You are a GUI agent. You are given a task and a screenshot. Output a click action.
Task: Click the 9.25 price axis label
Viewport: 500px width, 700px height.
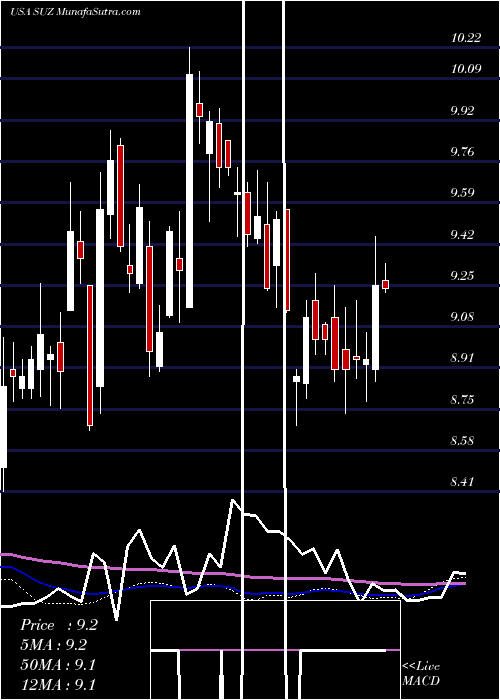462,276
